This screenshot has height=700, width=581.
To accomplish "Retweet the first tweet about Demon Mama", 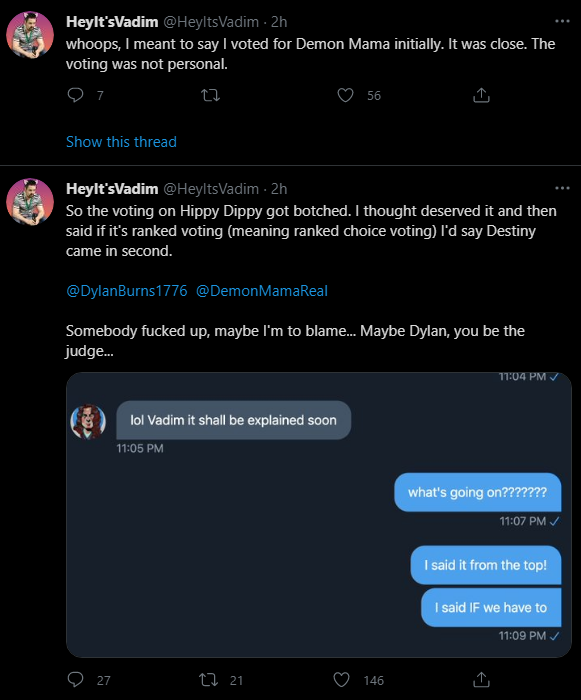I will pos(210,95).
